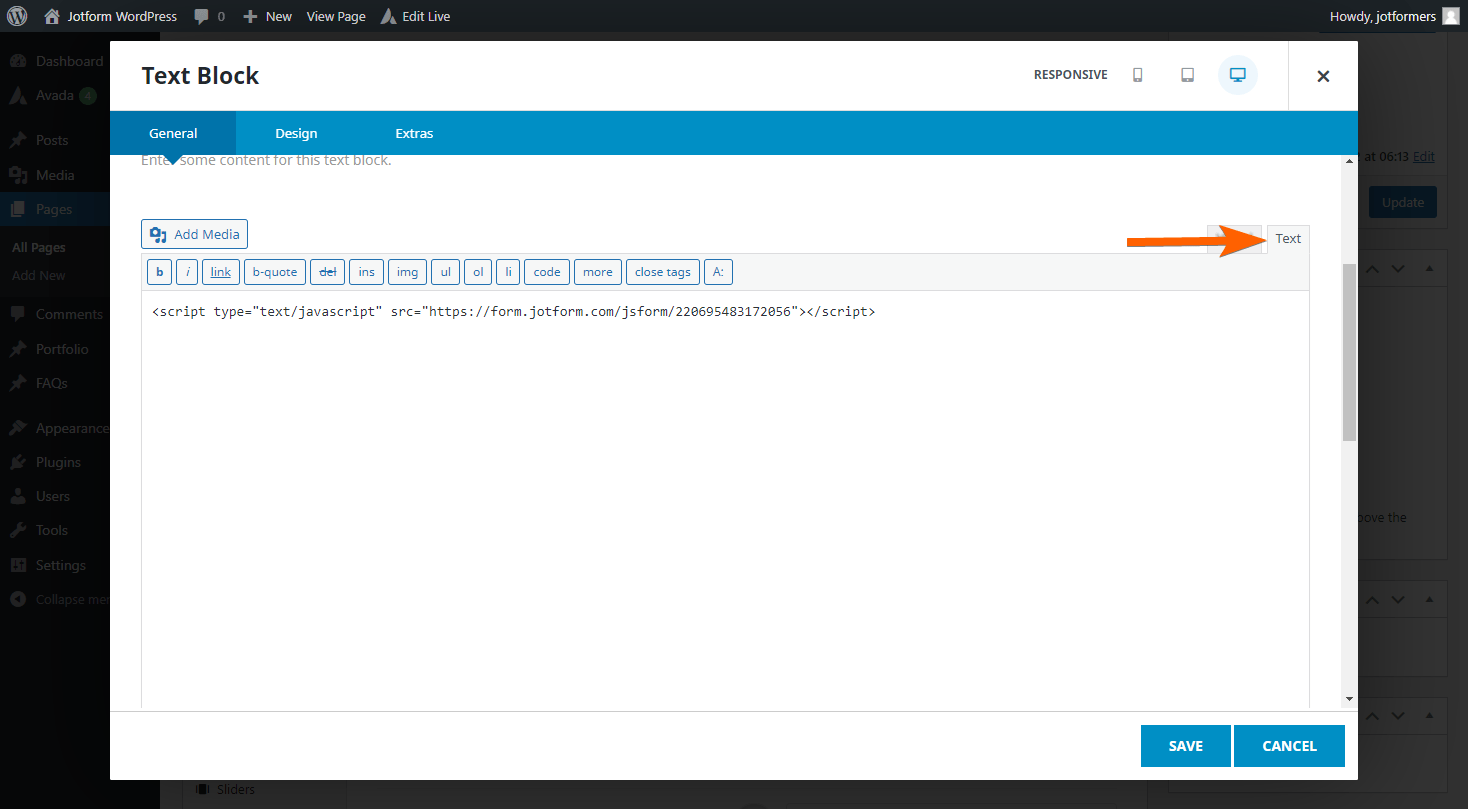
Task: Click inside the HTML text editor area
Action: 725,500
